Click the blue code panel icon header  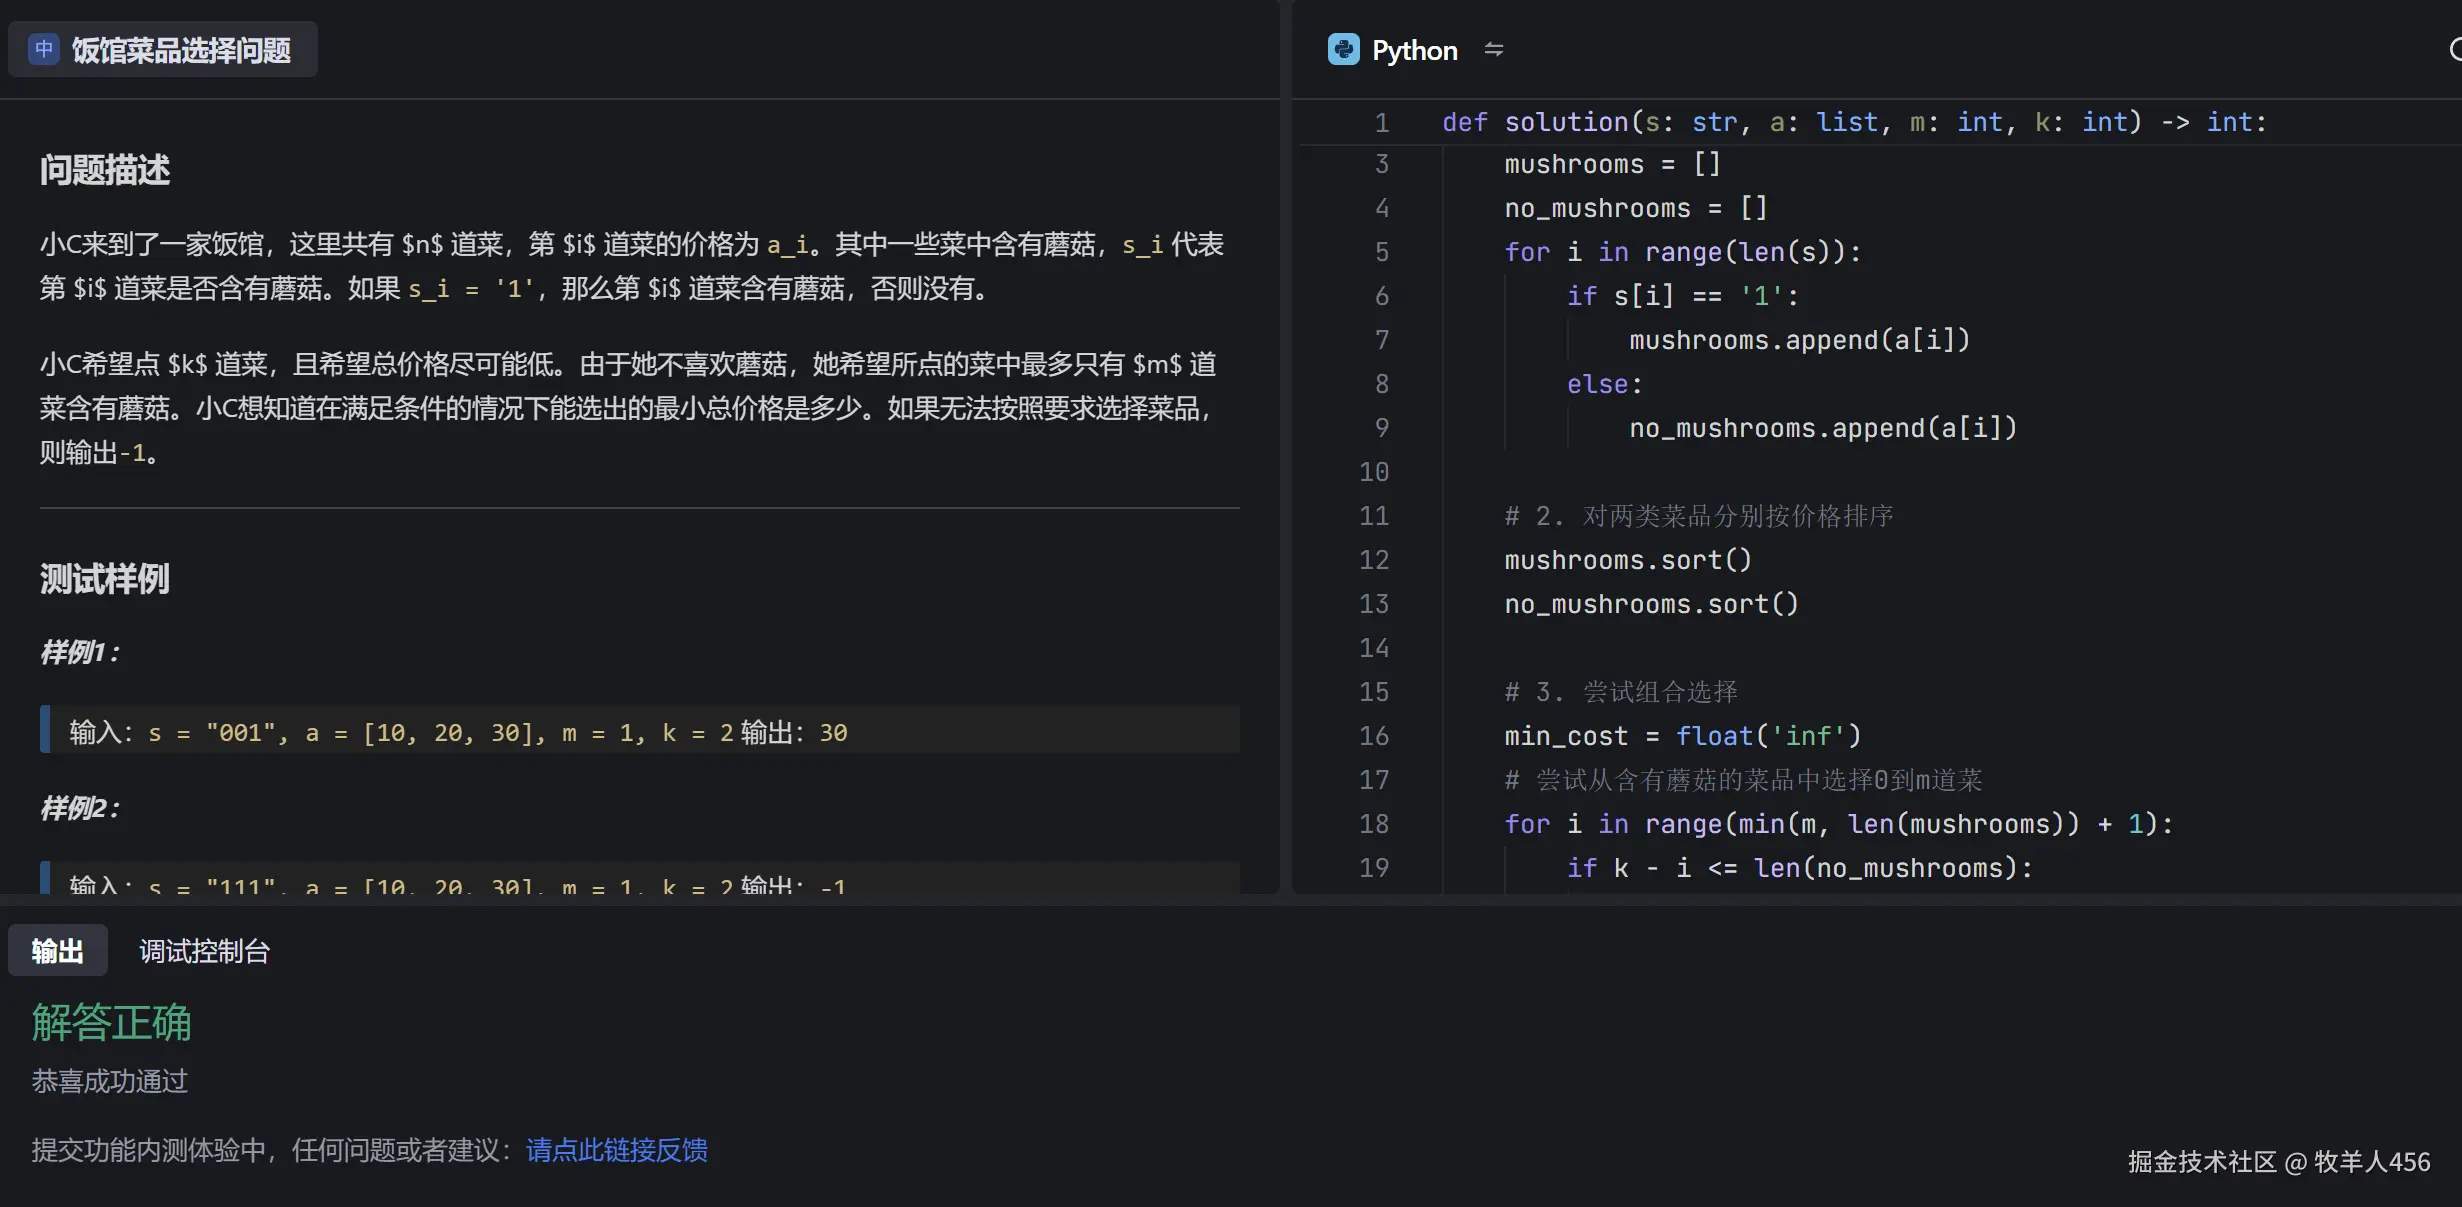tap(1344, 49)
